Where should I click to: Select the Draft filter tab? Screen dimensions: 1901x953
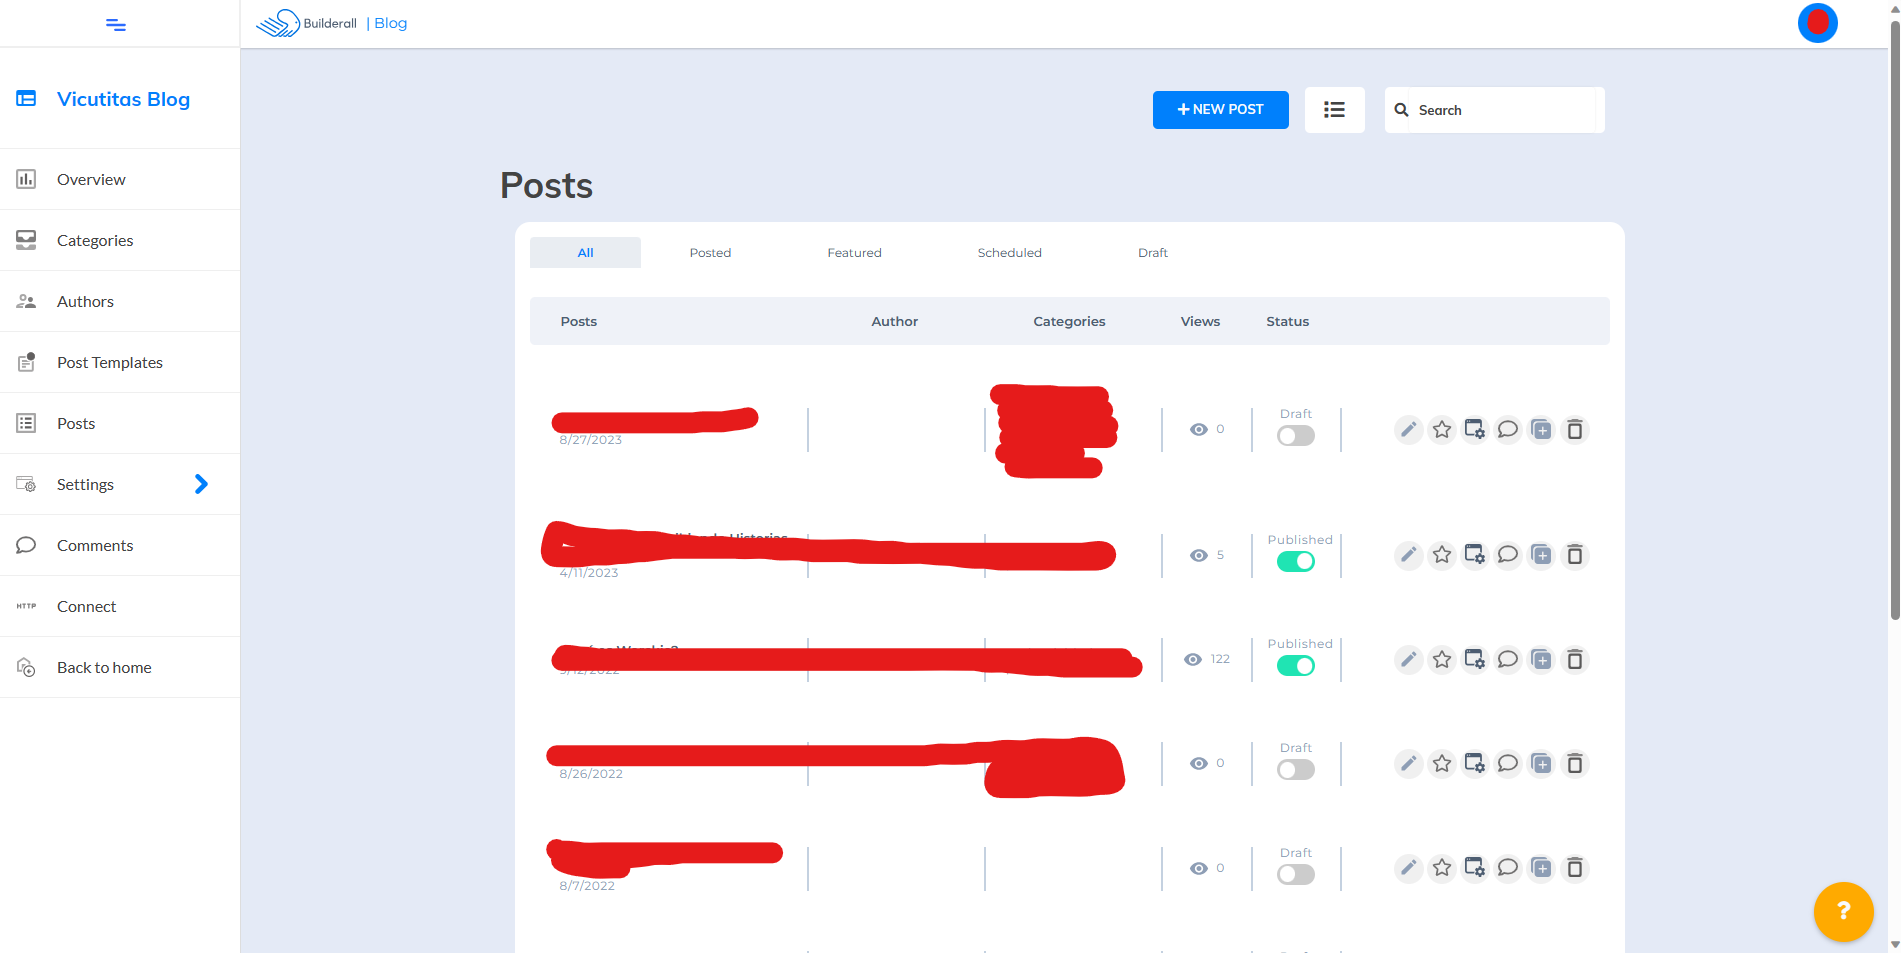pos(1152,253)
